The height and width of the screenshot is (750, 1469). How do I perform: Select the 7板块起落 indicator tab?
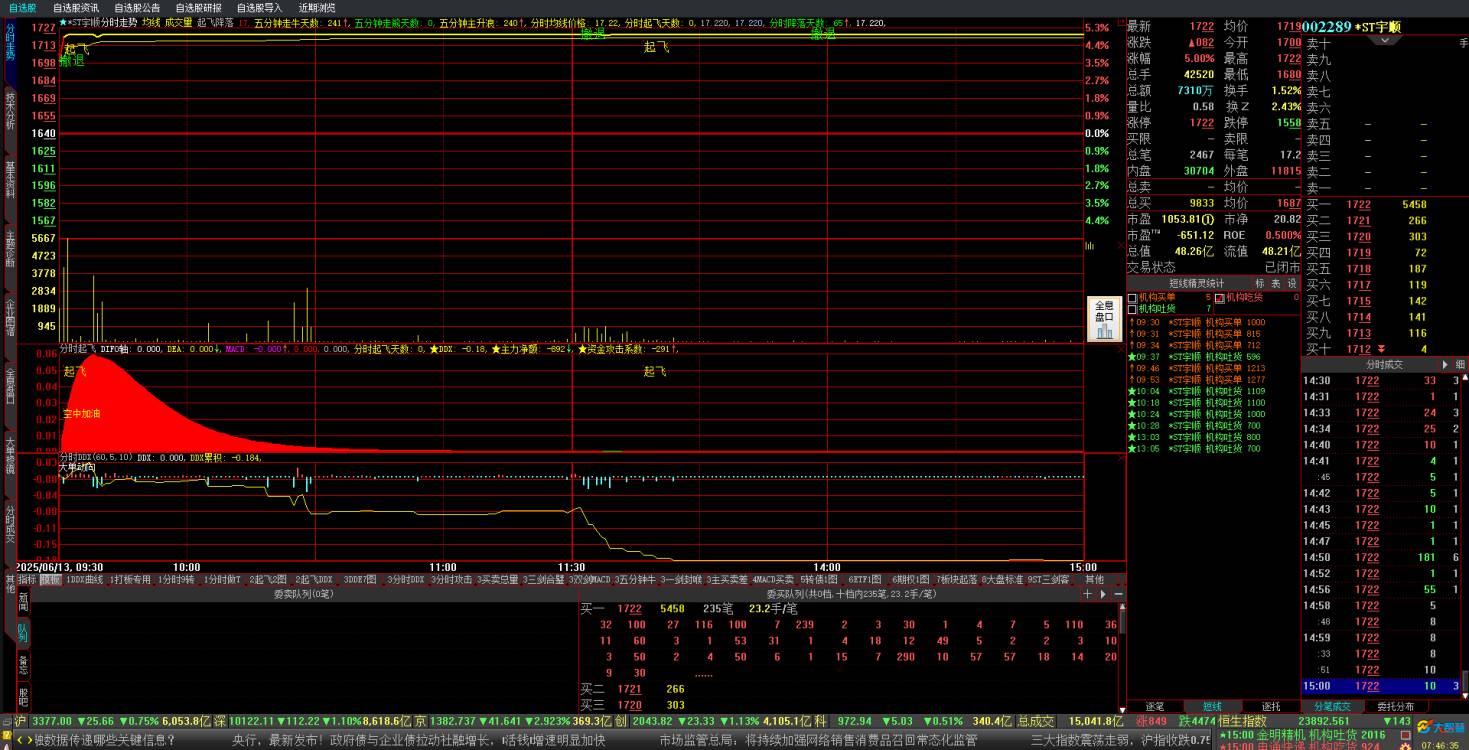957,579
